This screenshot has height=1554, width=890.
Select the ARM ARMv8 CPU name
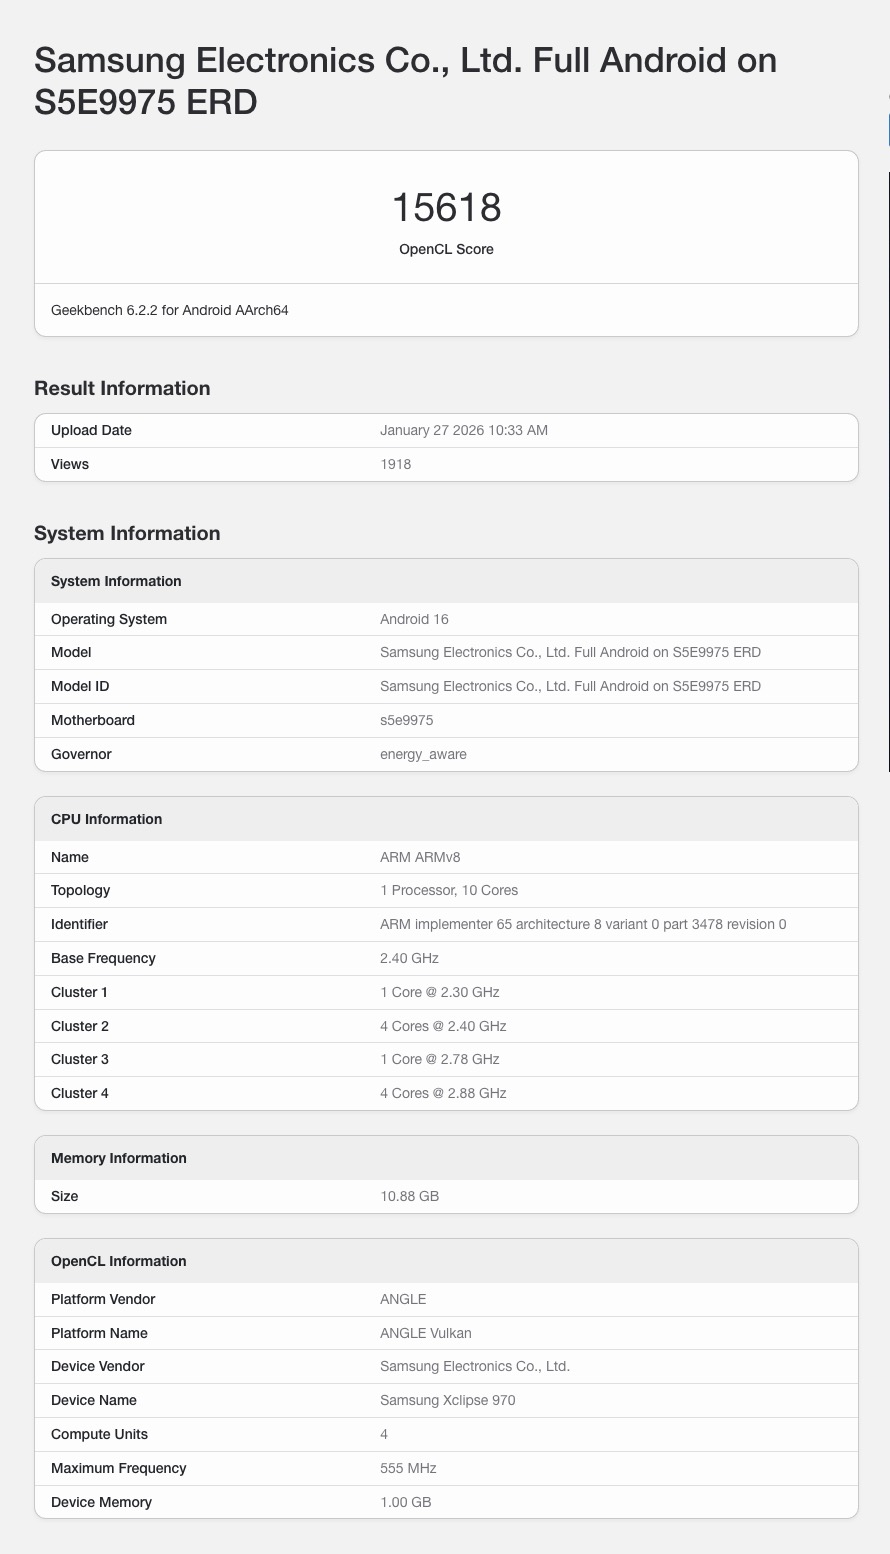(x=420, y=857)
